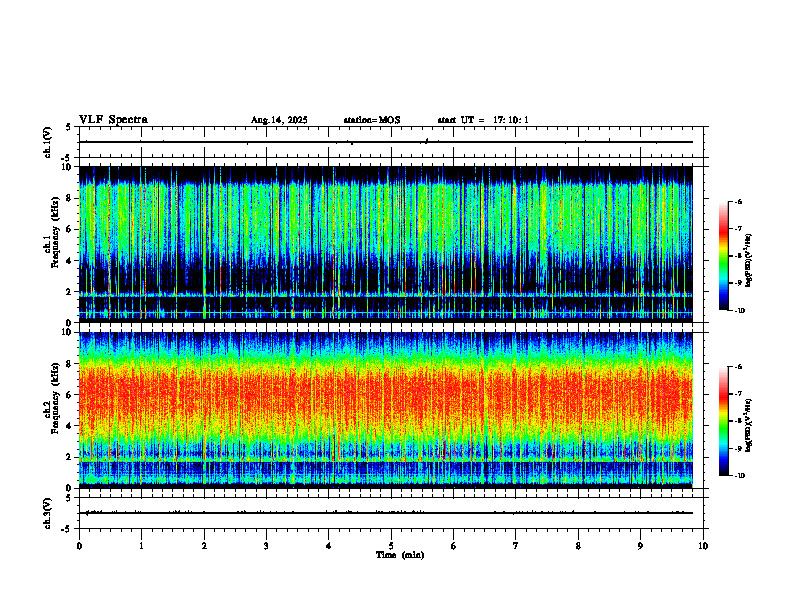
Task: Click the 2 kHz tick on ch.2 frequency axis
Action: click(x=70, y=457)
